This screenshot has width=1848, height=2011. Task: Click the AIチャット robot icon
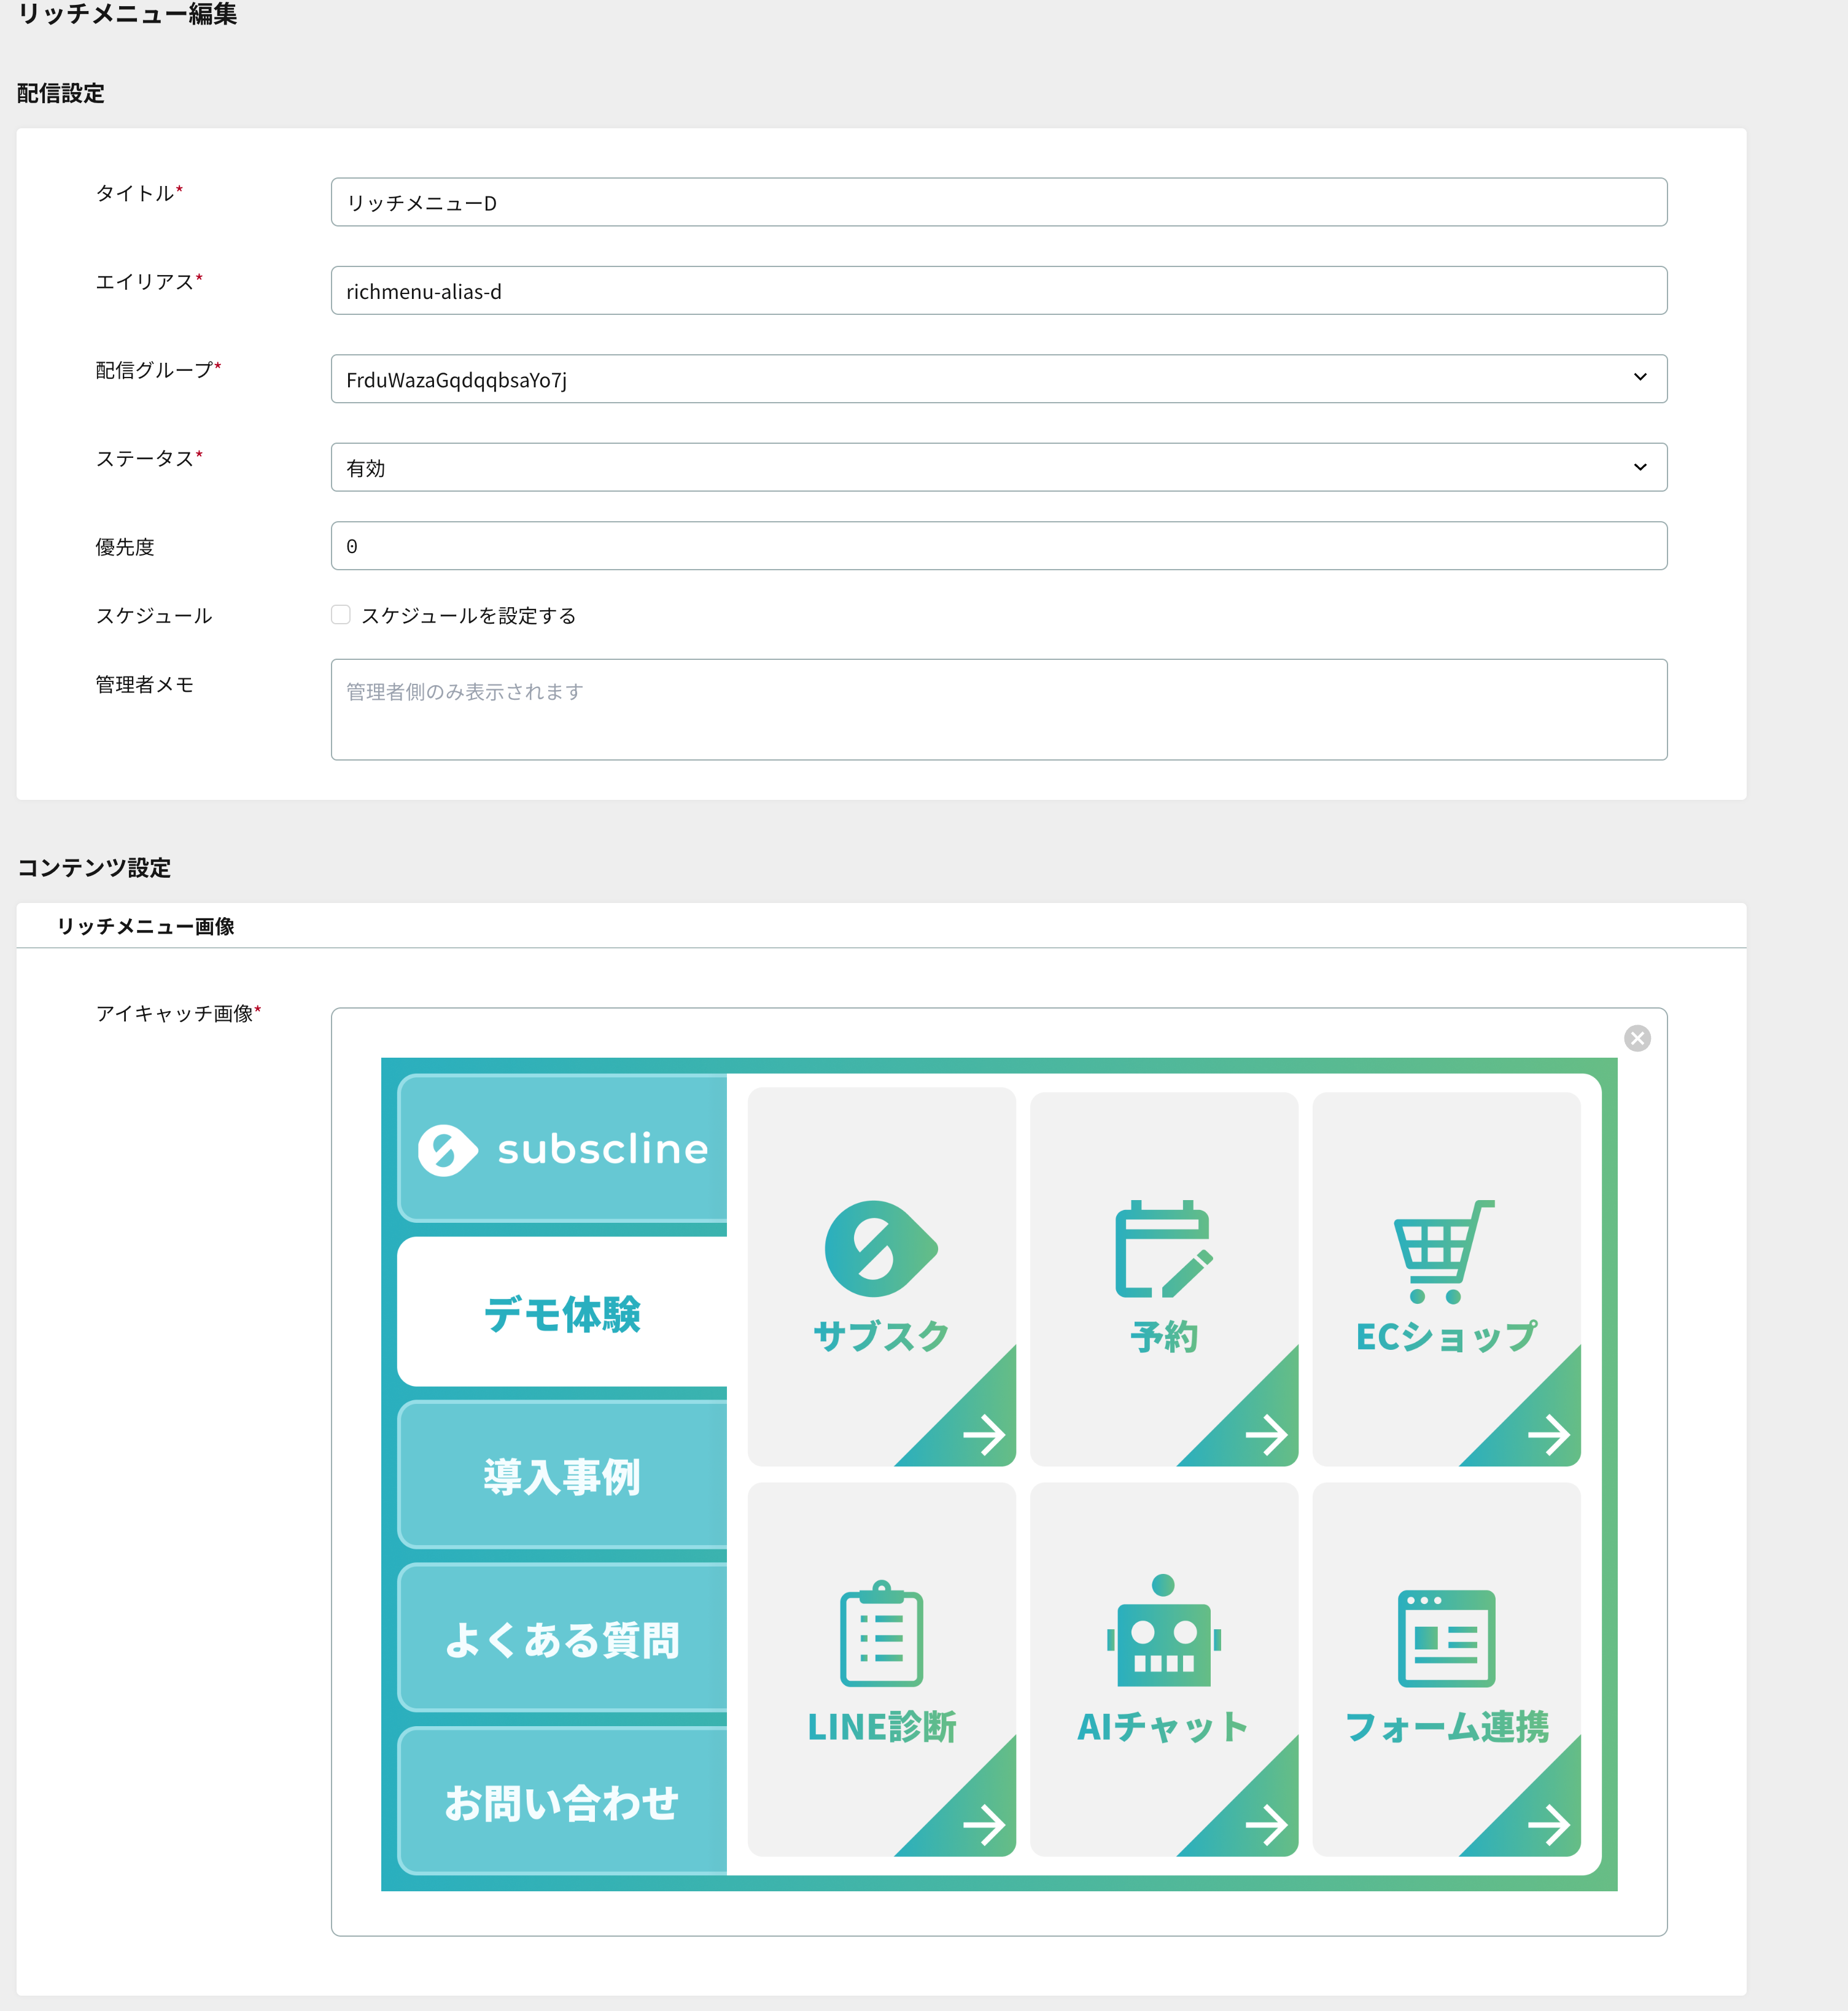pyautogui.click(x=1163, y=1630)
